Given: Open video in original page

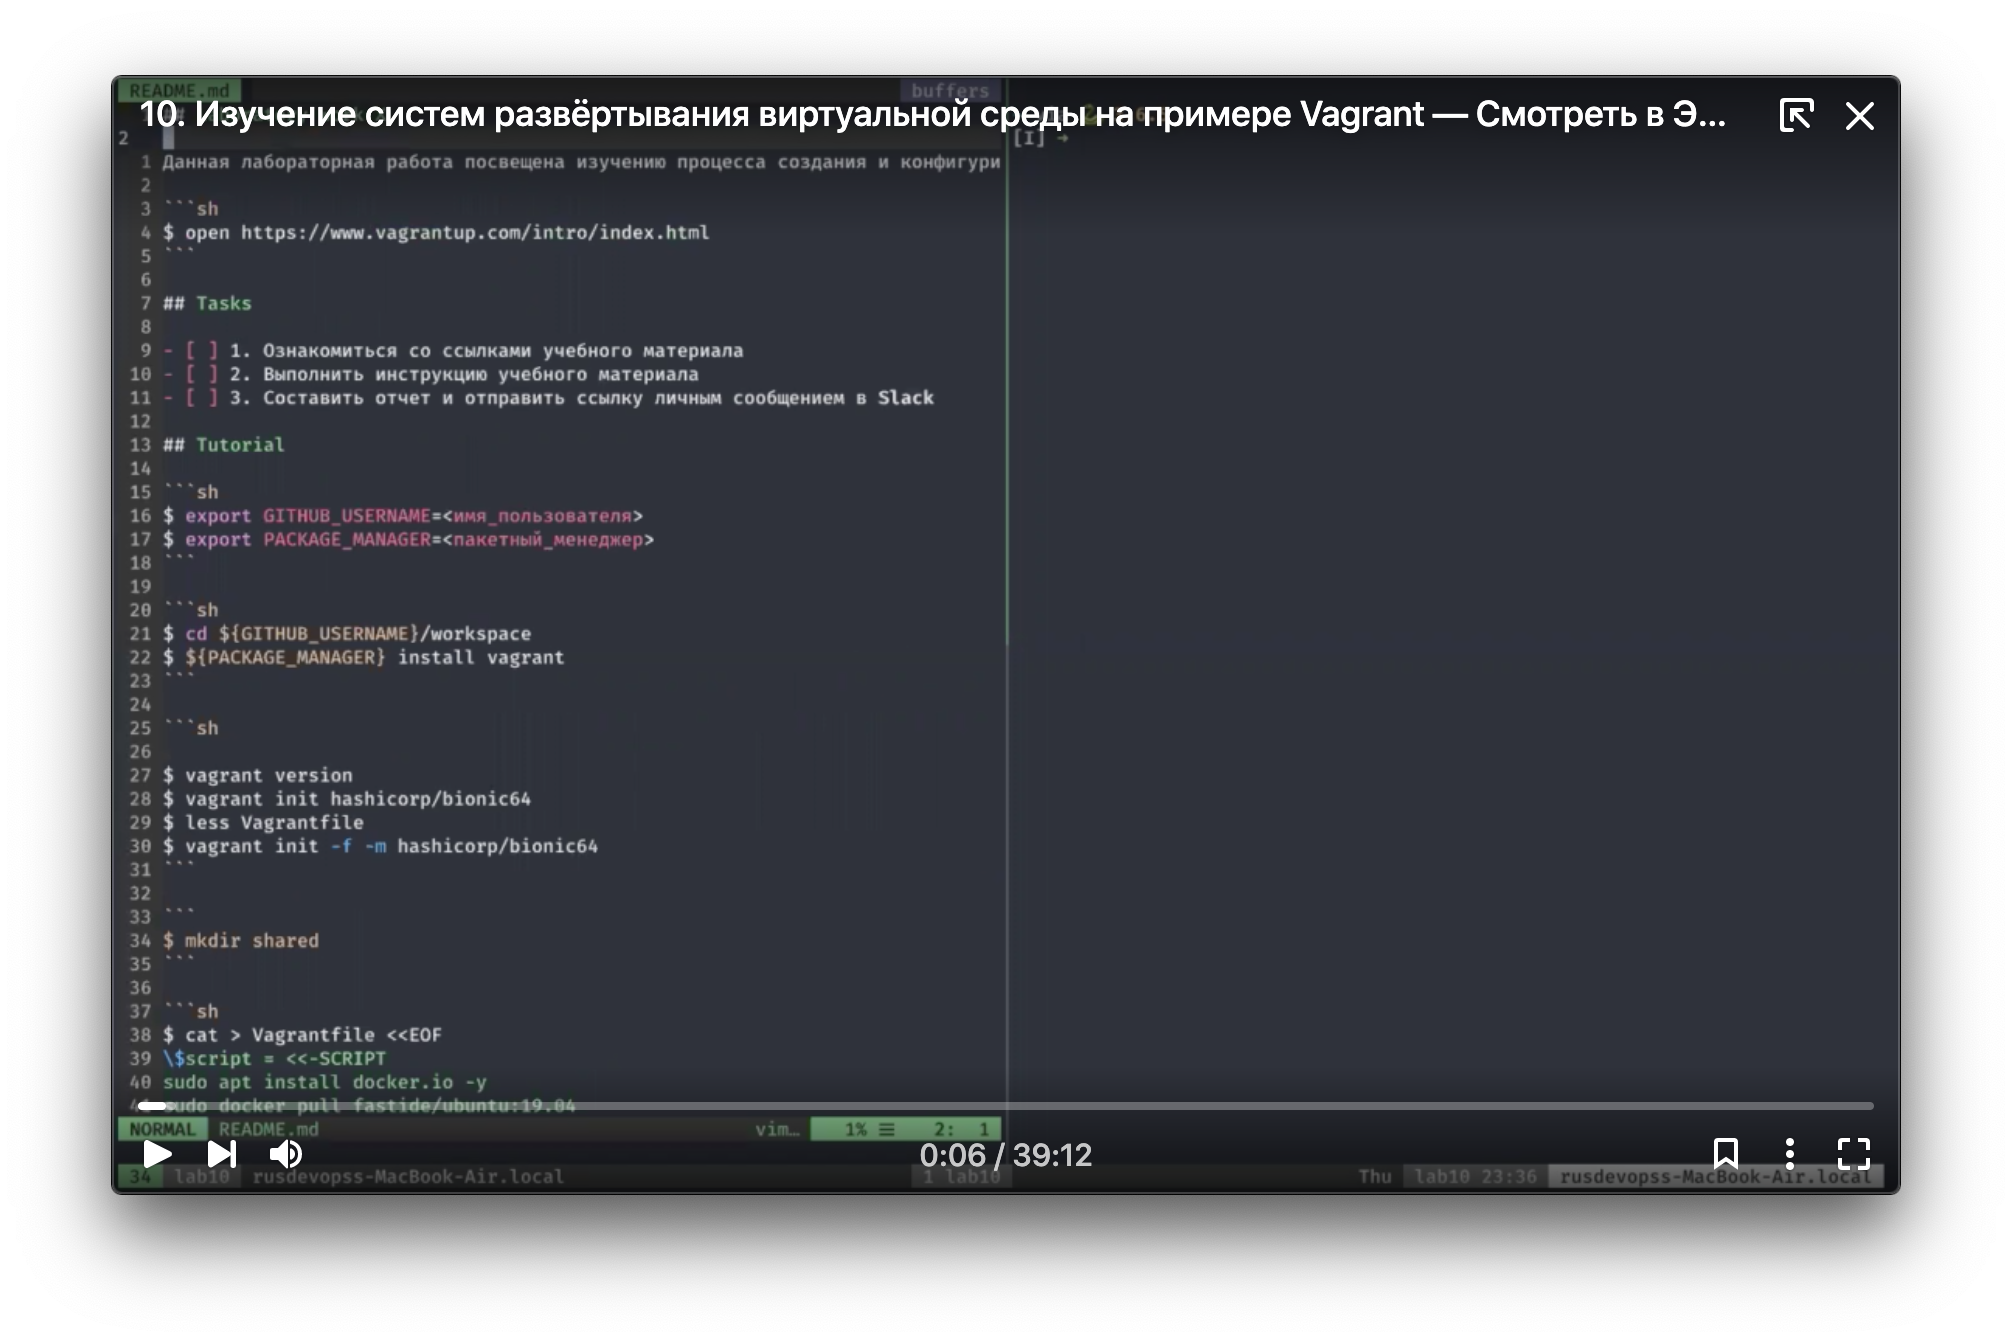Looking at the screenshot, I should point(1796,115).
